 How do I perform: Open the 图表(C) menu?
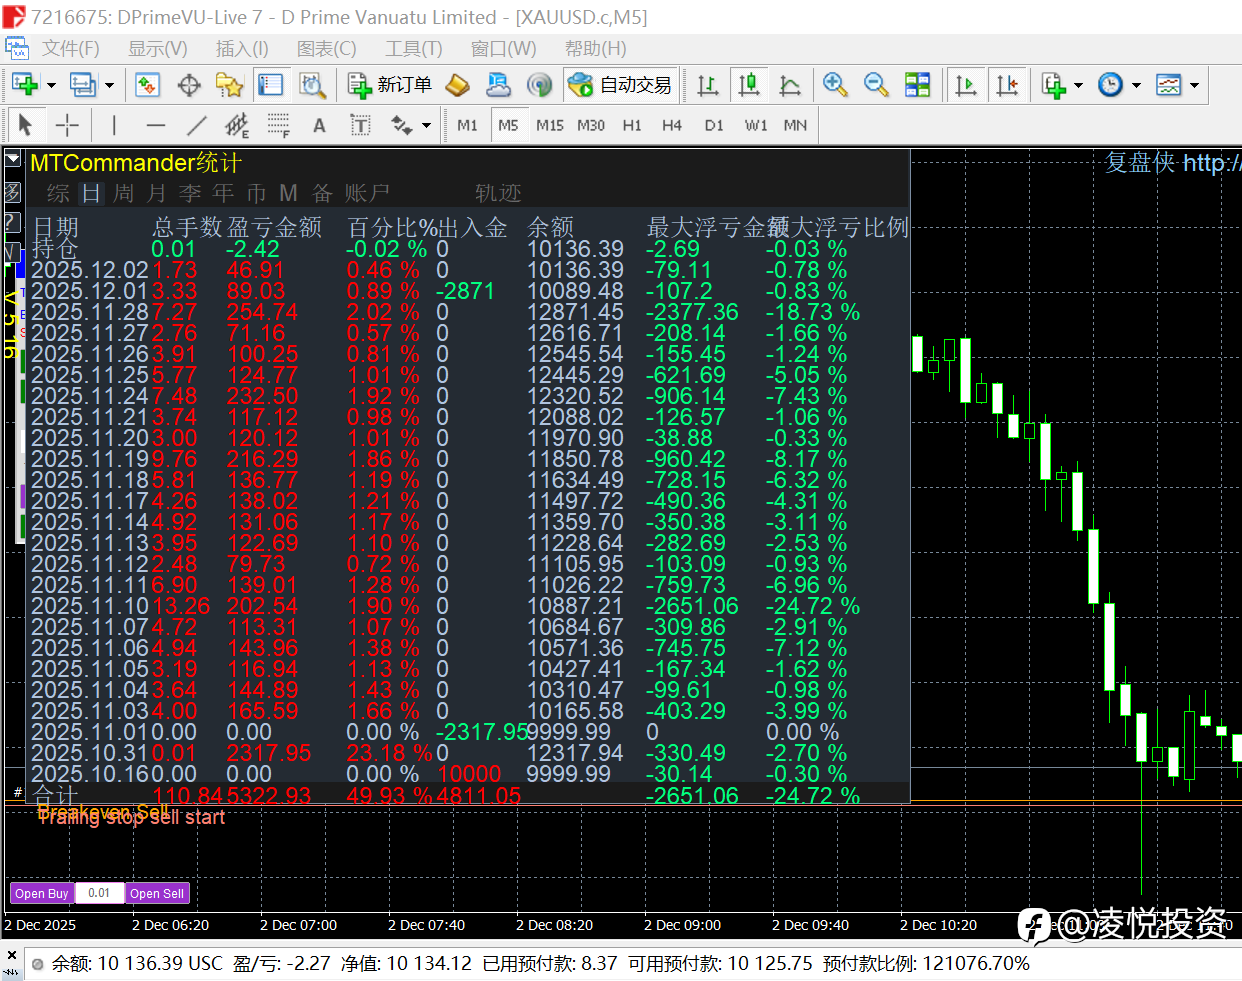coord(326,48)
